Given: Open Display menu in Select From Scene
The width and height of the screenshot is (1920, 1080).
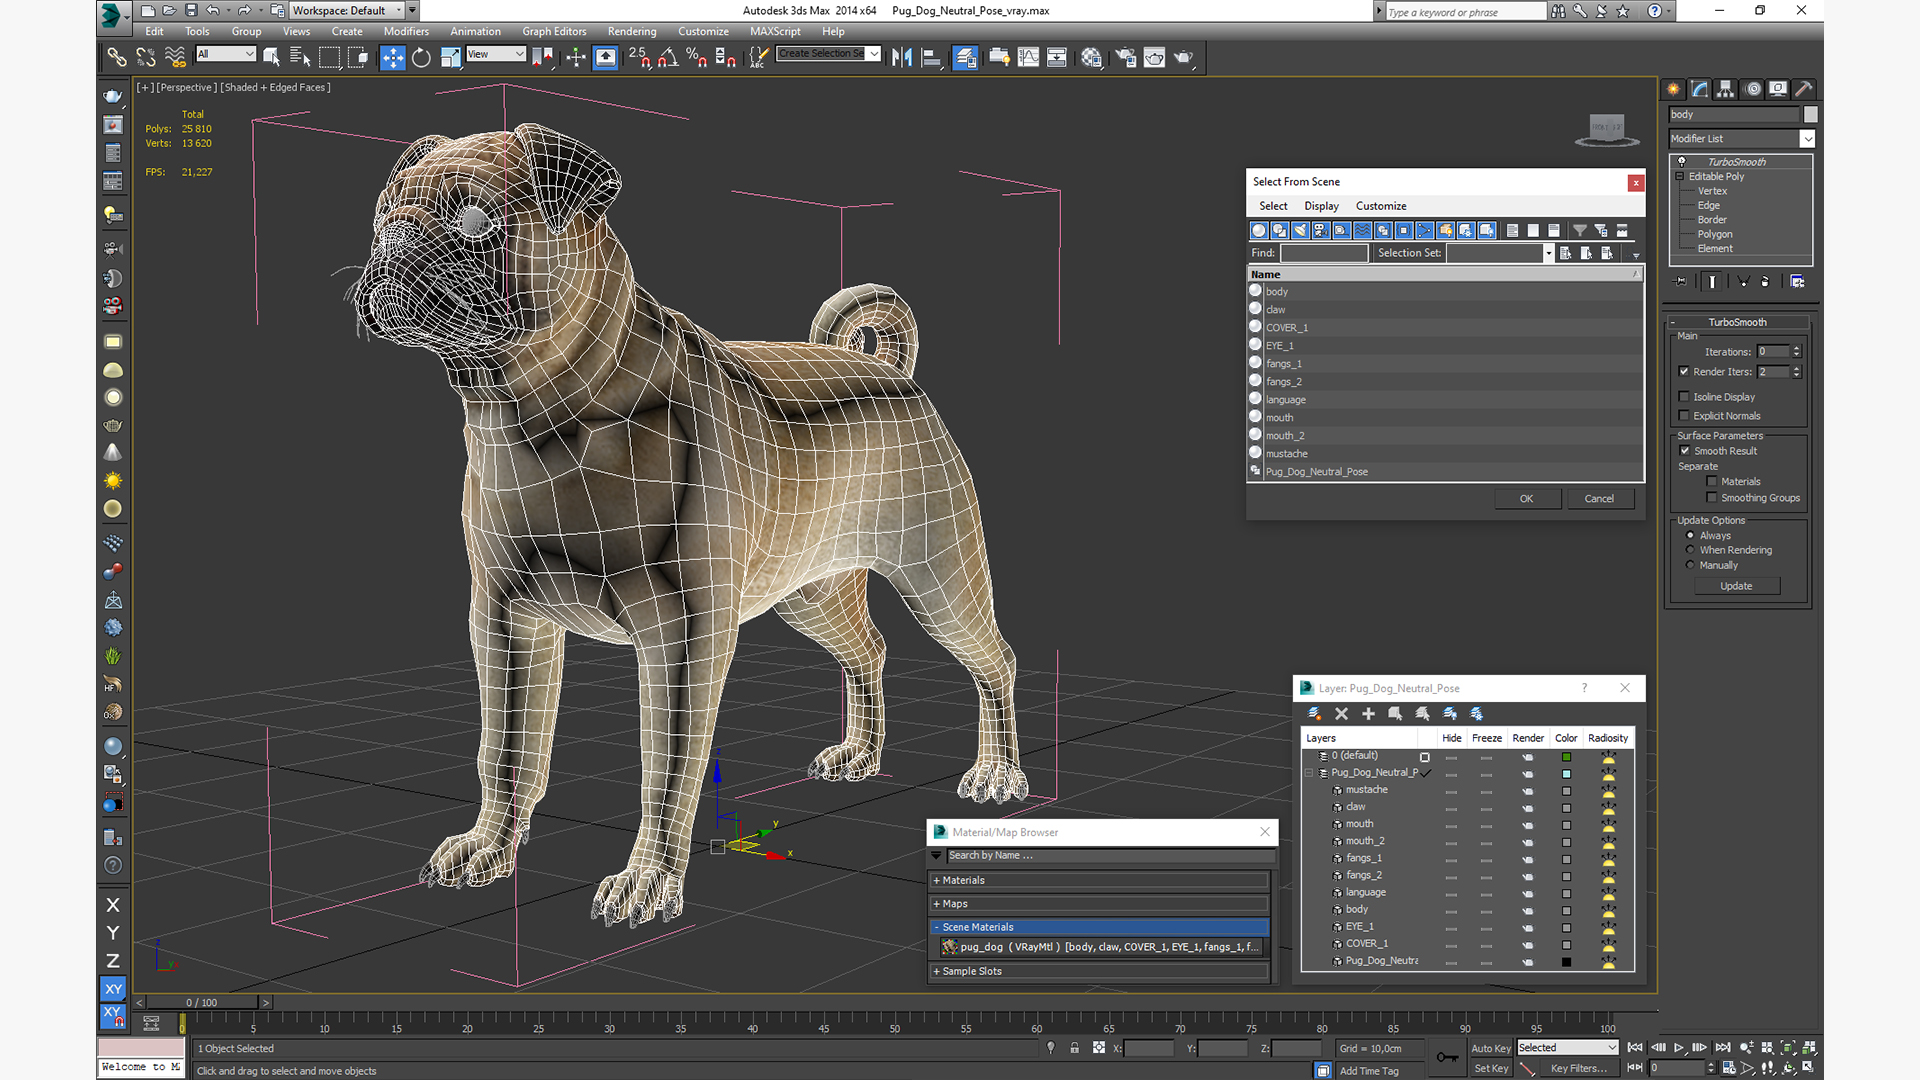Looking at the screenshot, I should click(1321, 206).
